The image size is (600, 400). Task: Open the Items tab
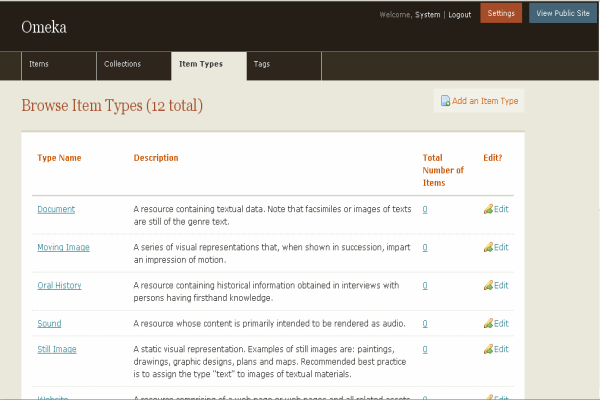tap(39, 65)
